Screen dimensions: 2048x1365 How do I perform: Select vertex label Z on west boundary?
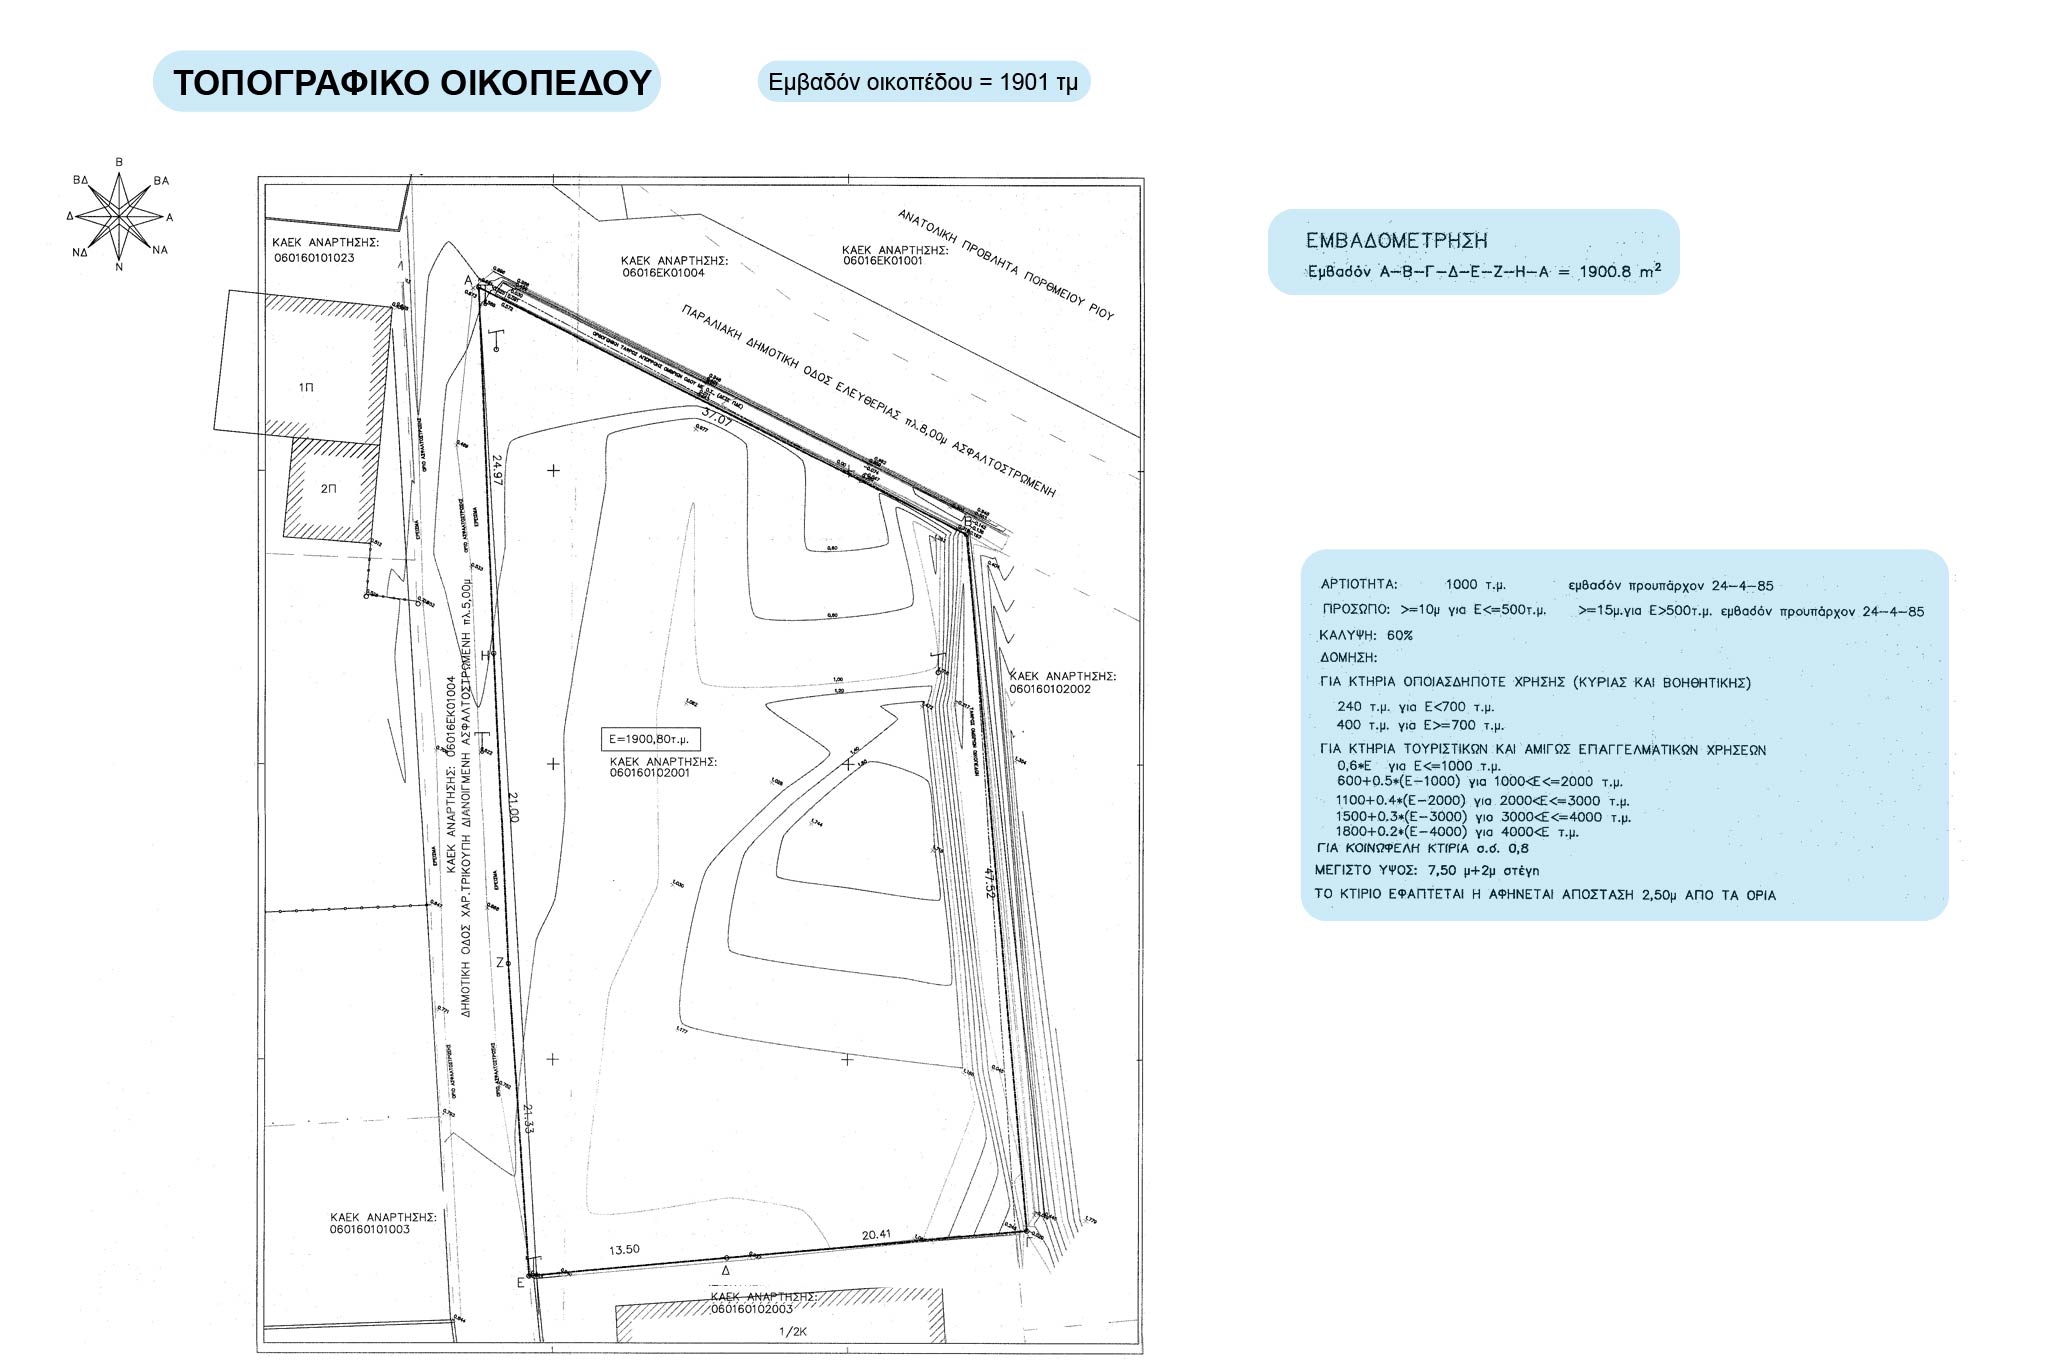[500, 963]
